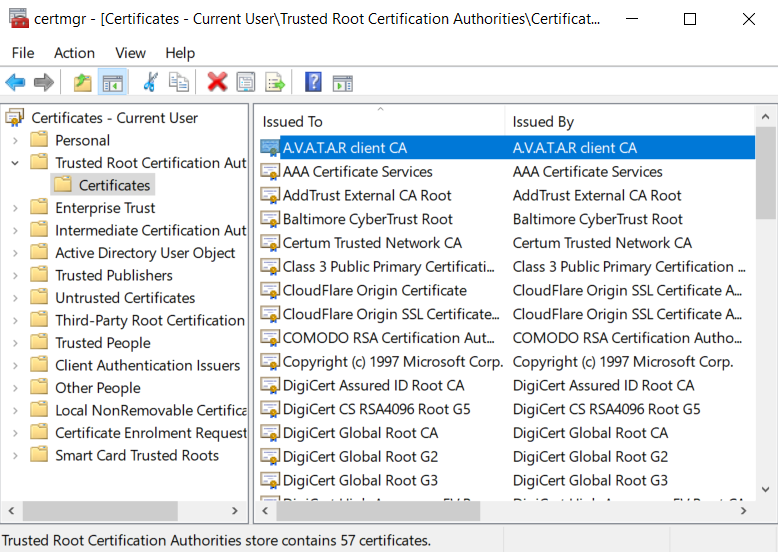Click folder icon next to Enterprise Trust

(x=39, y=207)
